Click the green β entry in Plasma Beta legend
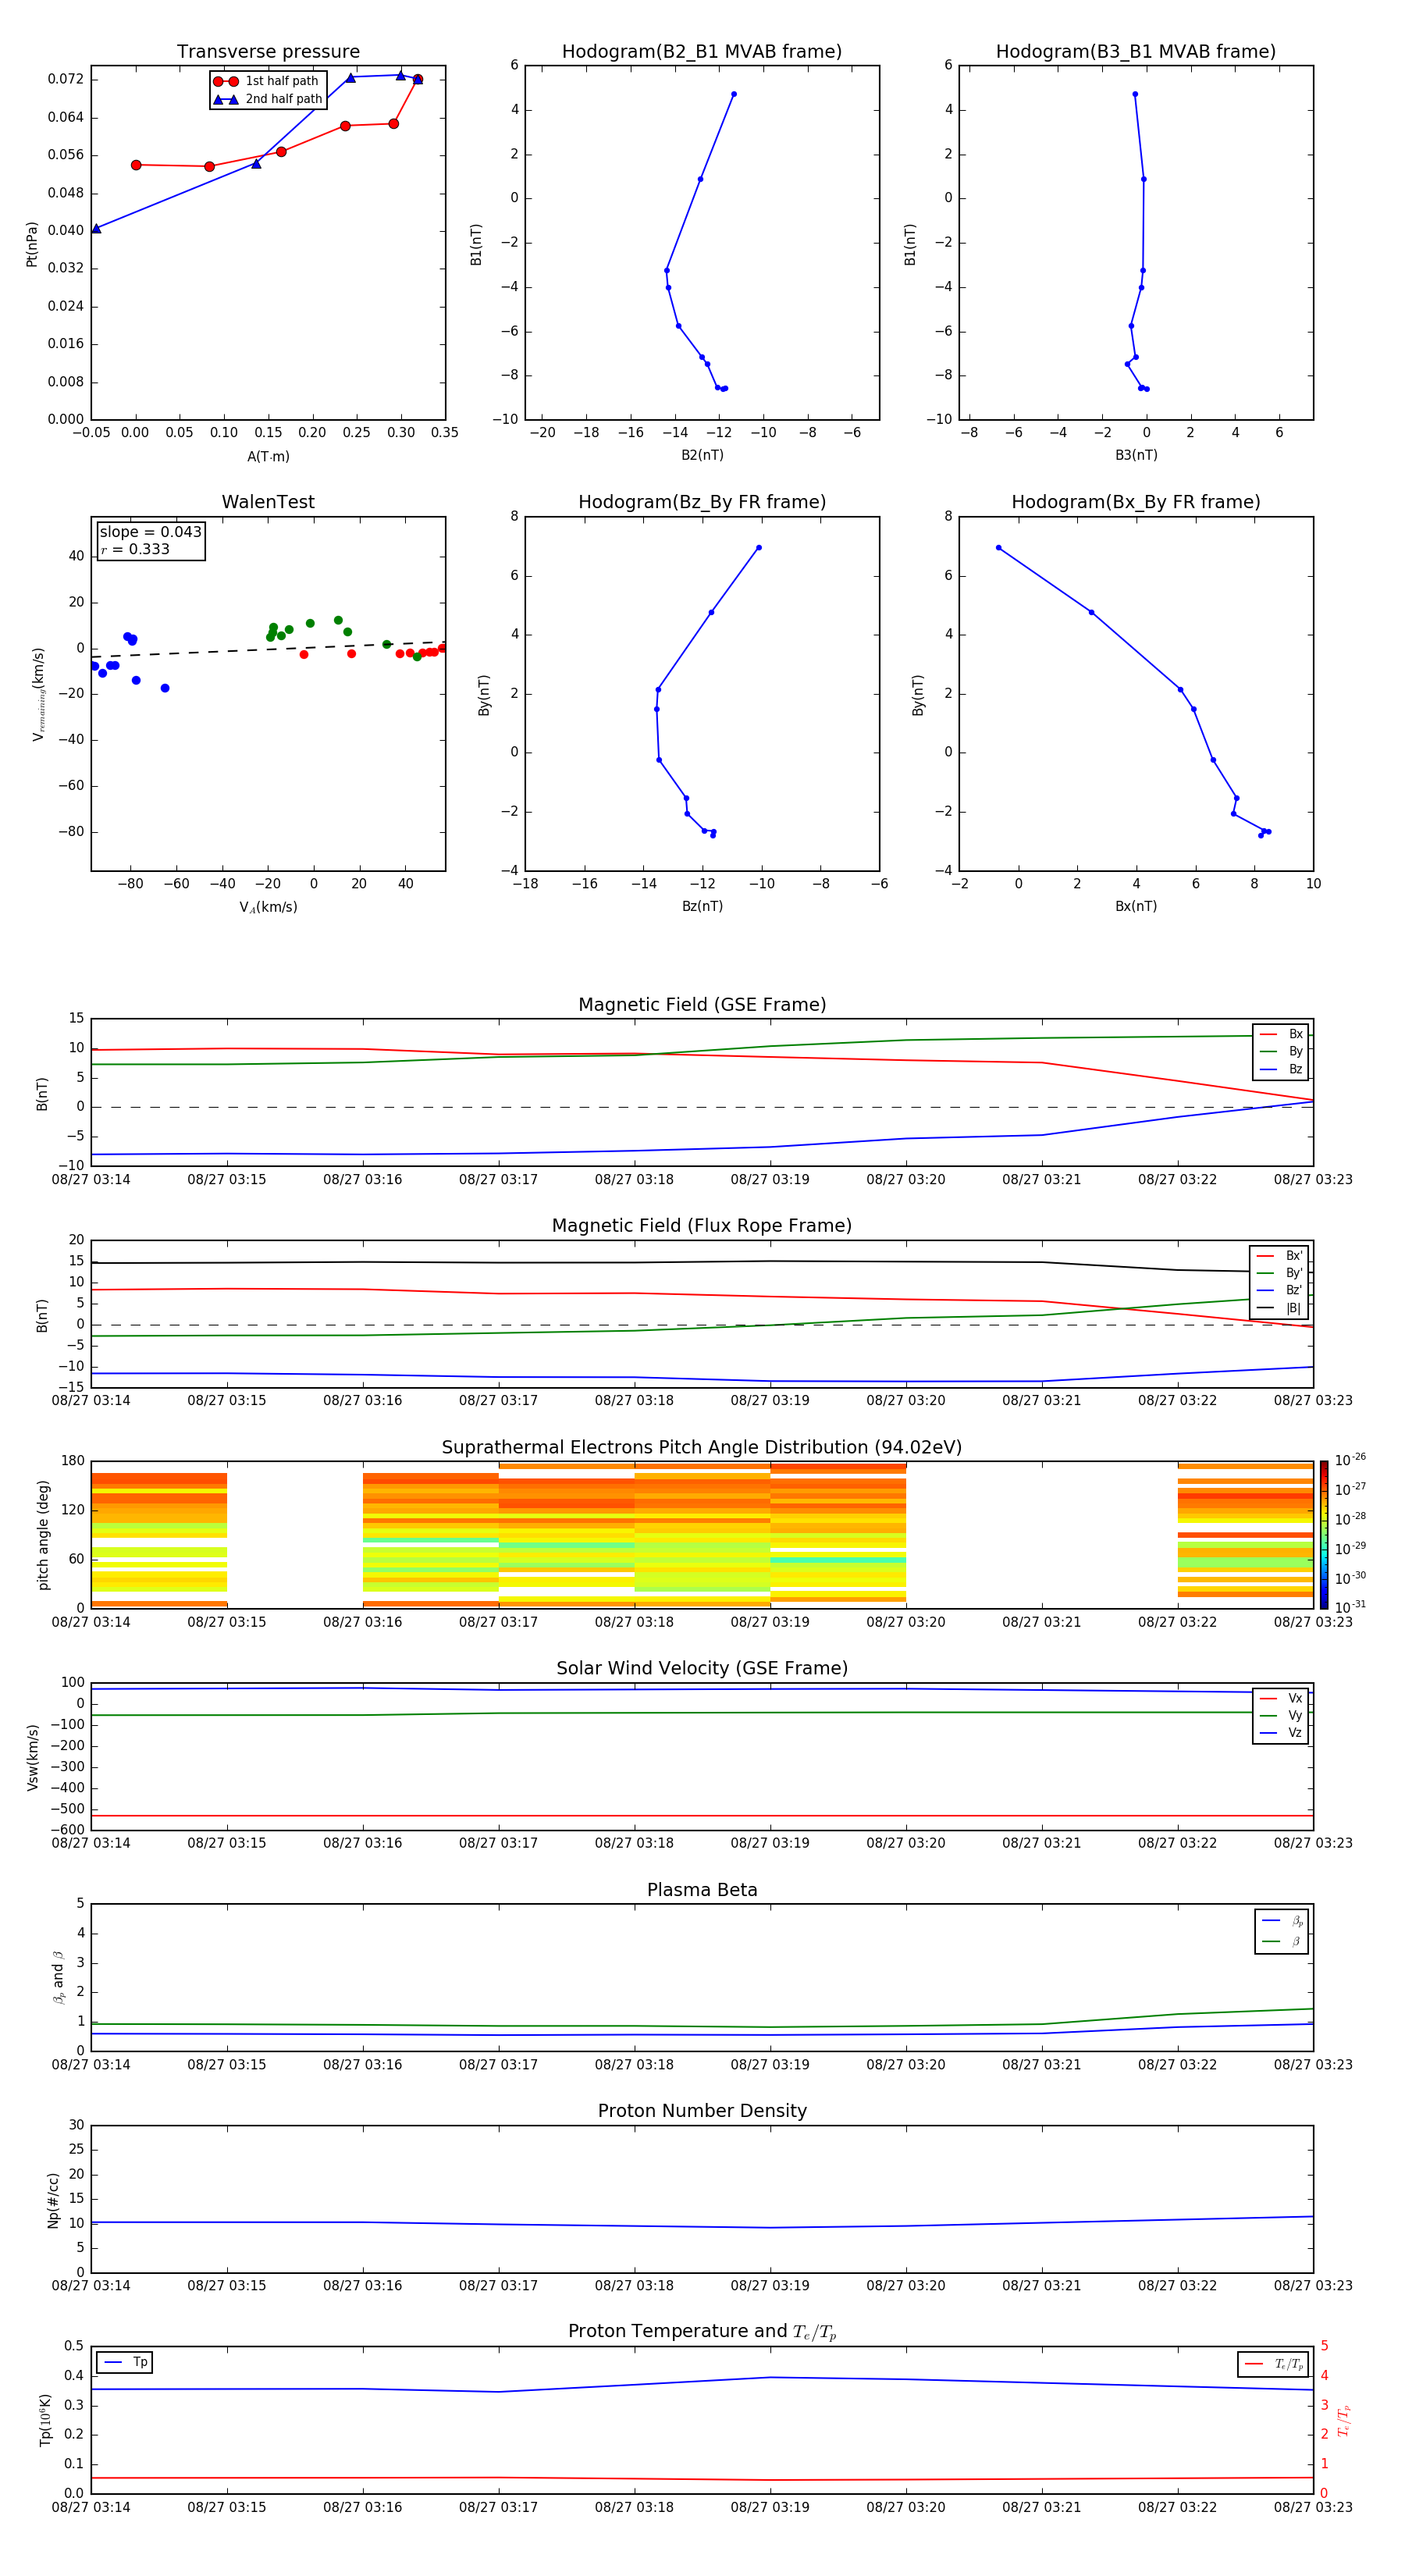The image size is (1405, 2576). coord(1282,1942)
